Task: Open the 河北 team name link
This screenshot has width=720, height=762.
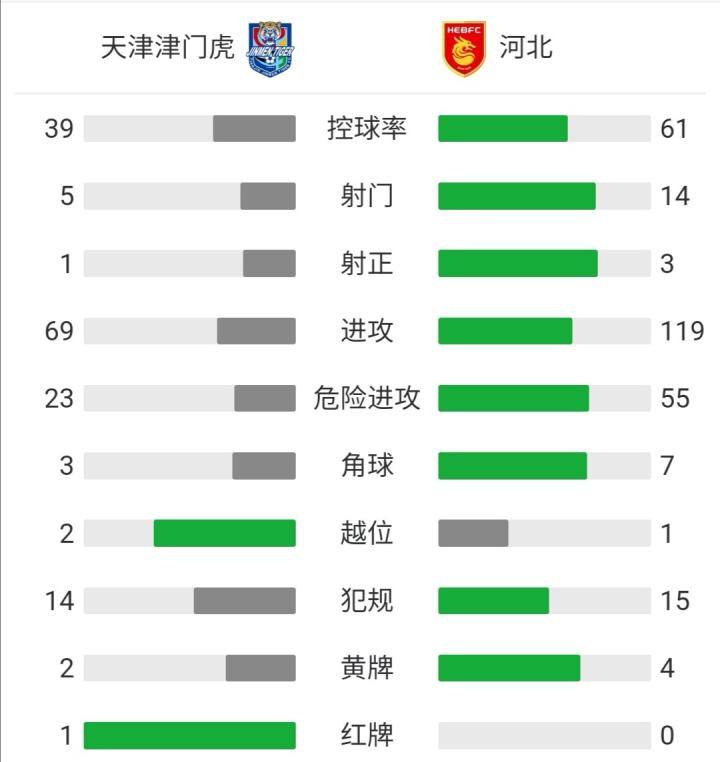Action: coord(526,48)
